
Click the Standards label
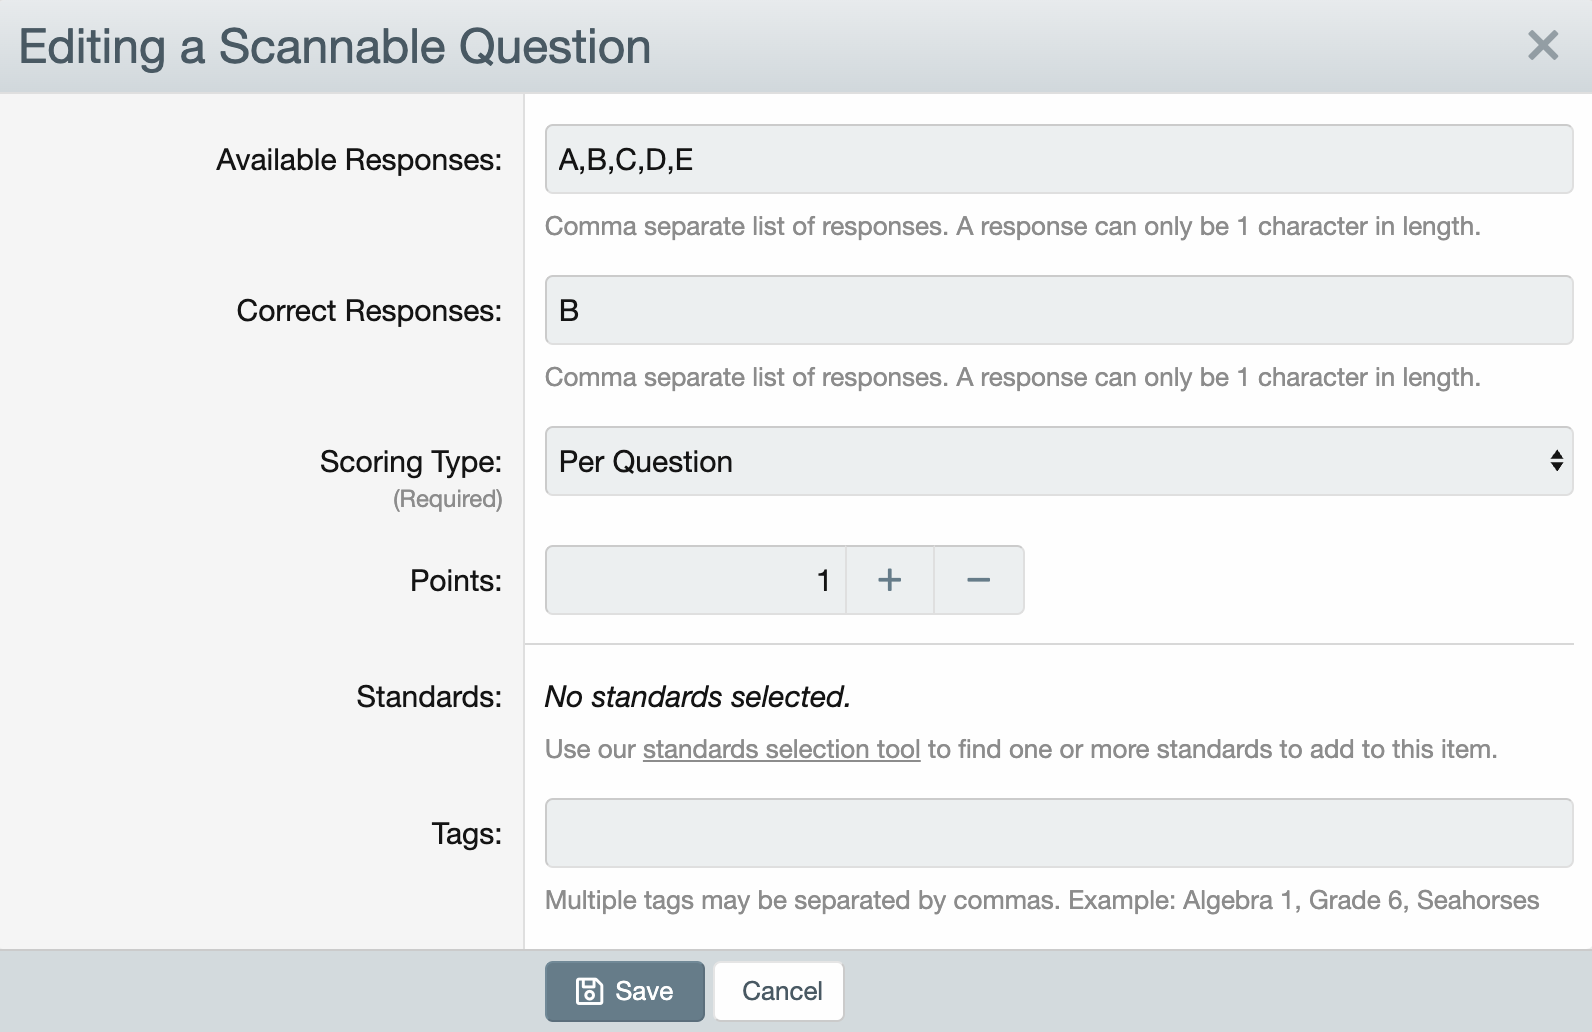click(429, 697)
